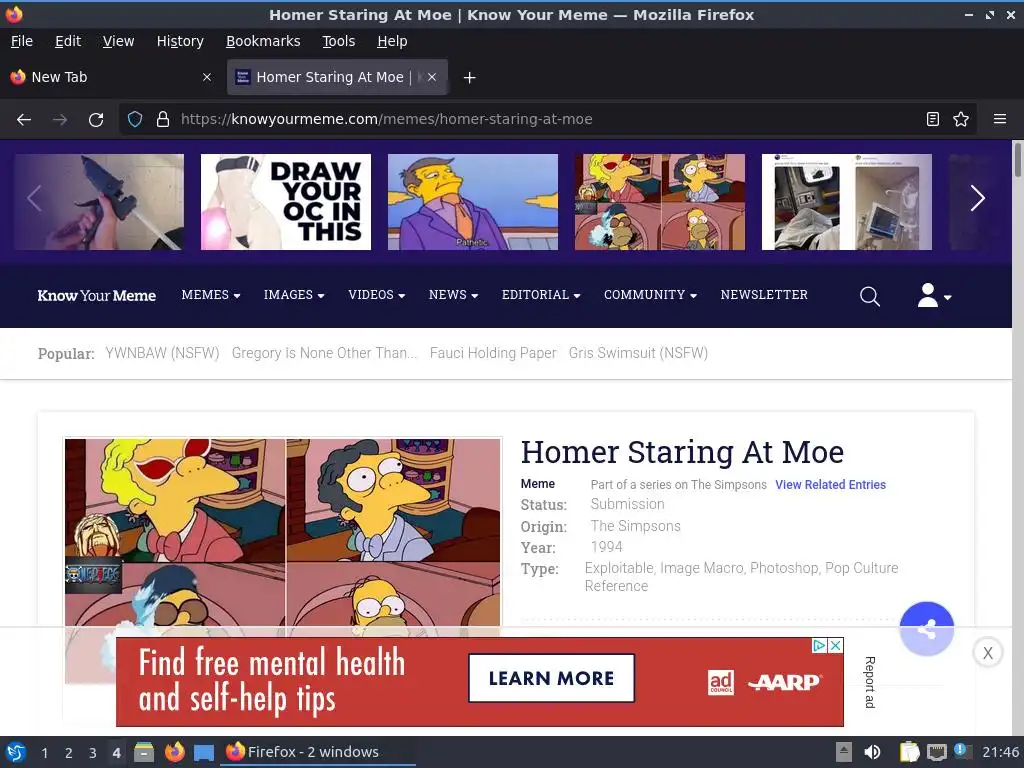Click the Report ad text

point(870,682)
